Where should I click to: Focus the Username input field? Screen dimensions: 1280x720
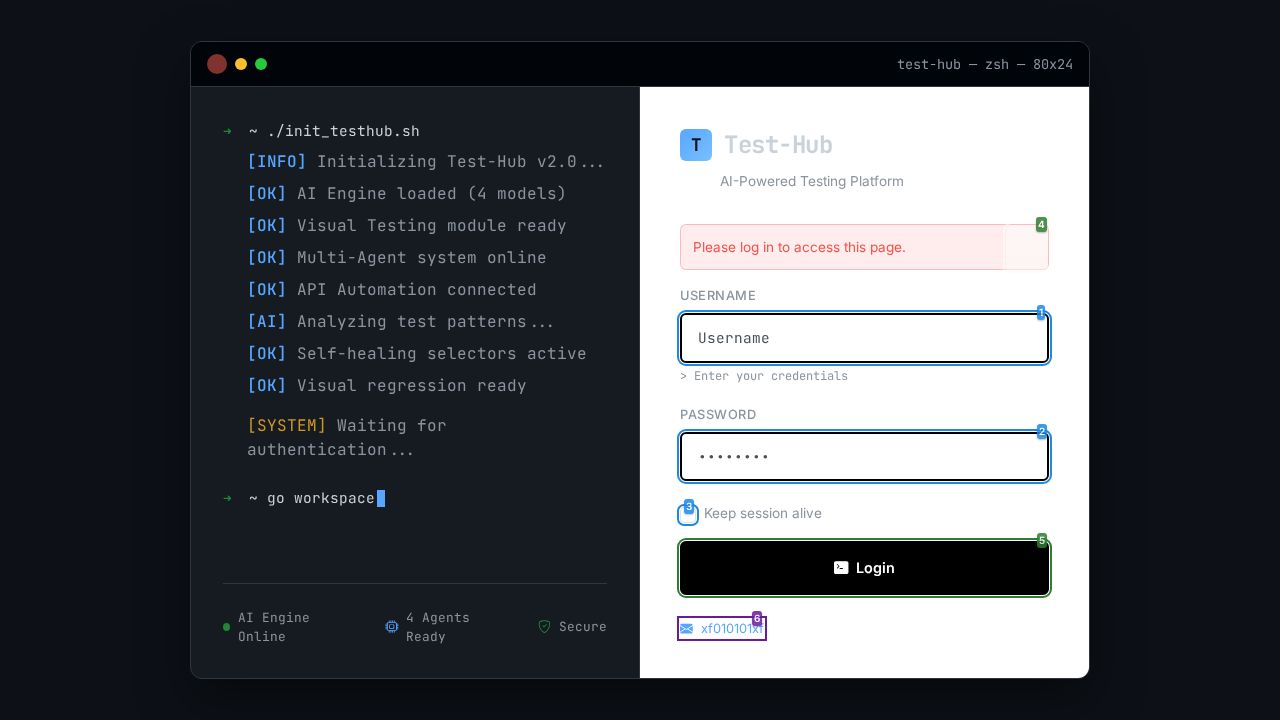click(864, 338)
